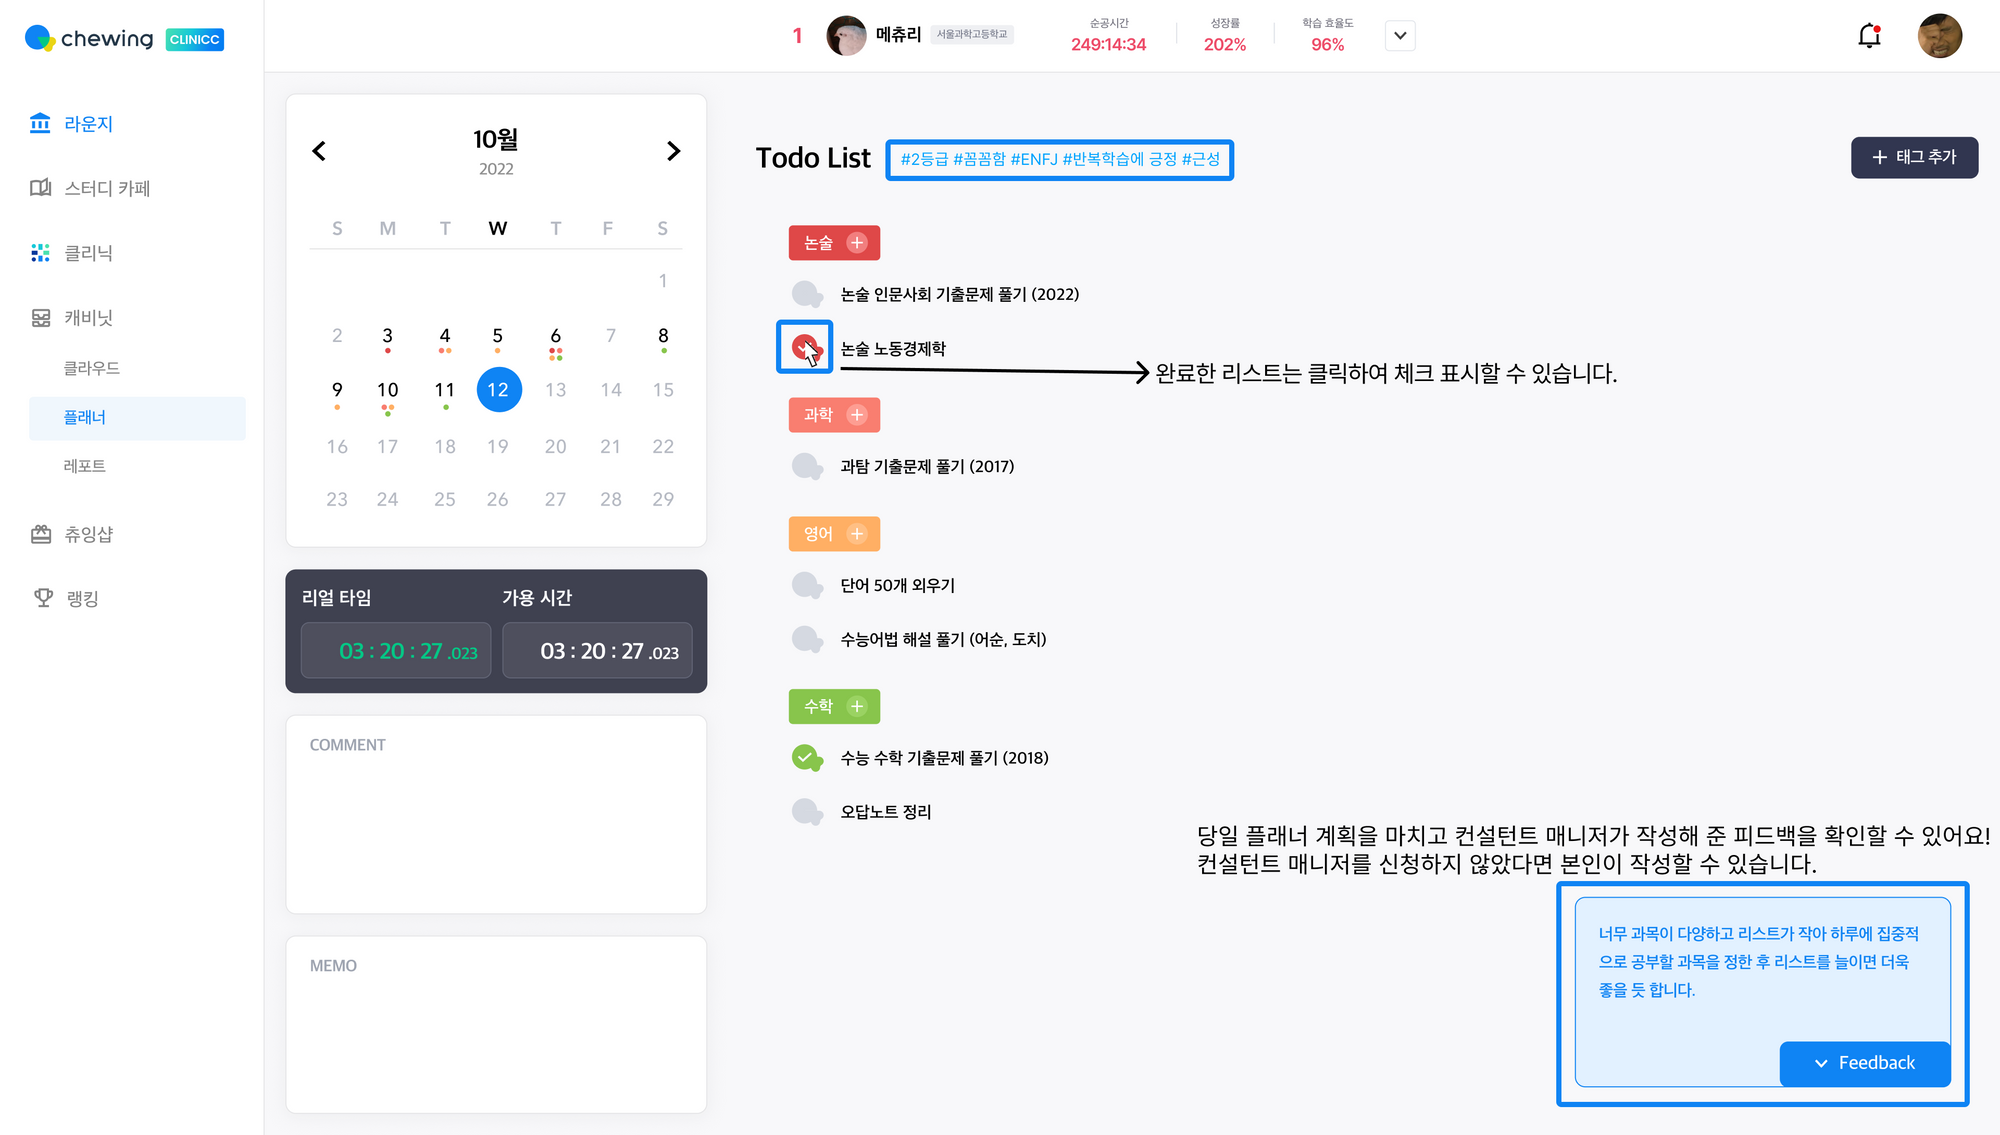Select October 12 on calendar
The image size is (2000, 1135).
tap(498, 390)
